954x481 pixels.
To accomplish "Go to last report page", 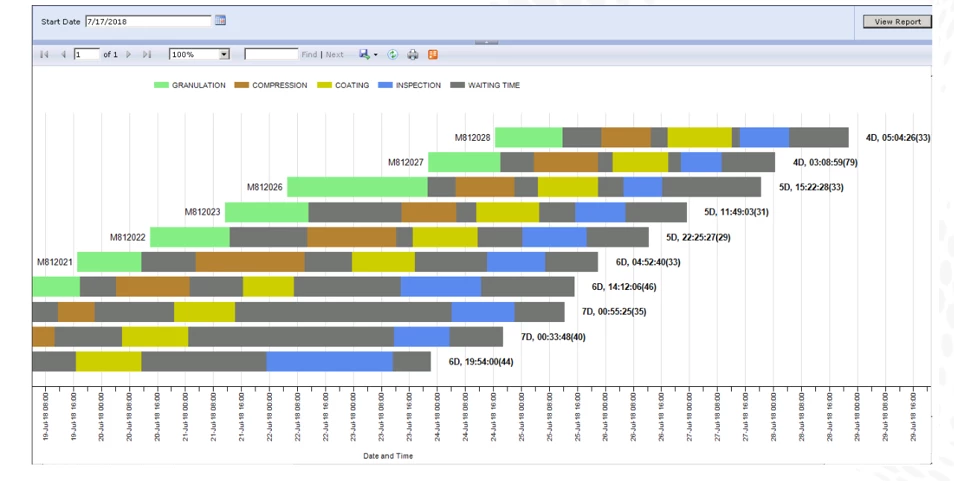I will (x=147, y=55).
